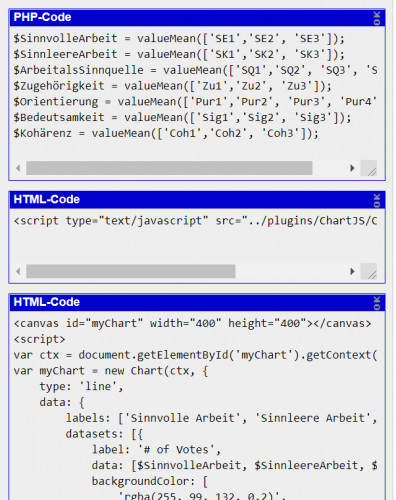
Task: Place the cursor on the label '# of Votes' row
Action: click(156, 450)
